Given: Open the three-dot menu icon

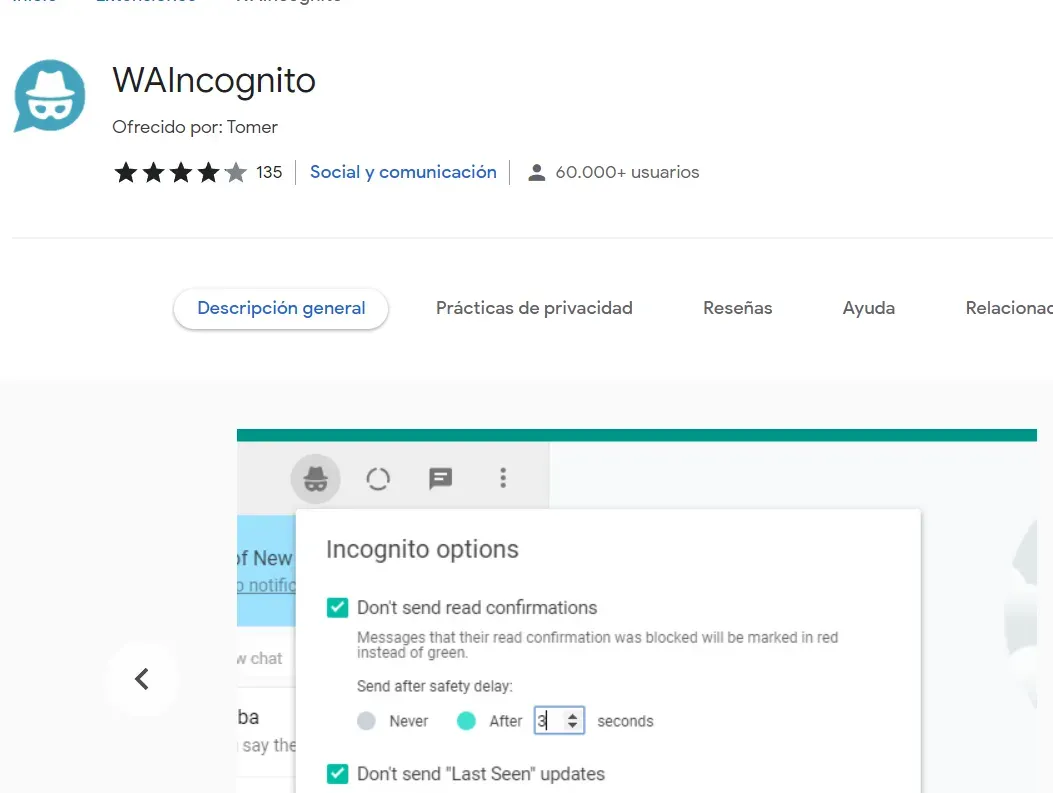Looking at the screenshot, I should [x=503, y=479].
